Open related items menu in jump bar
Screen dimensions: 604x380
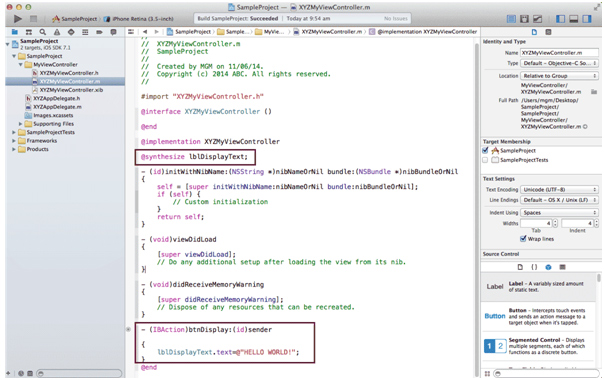(131, 32)
